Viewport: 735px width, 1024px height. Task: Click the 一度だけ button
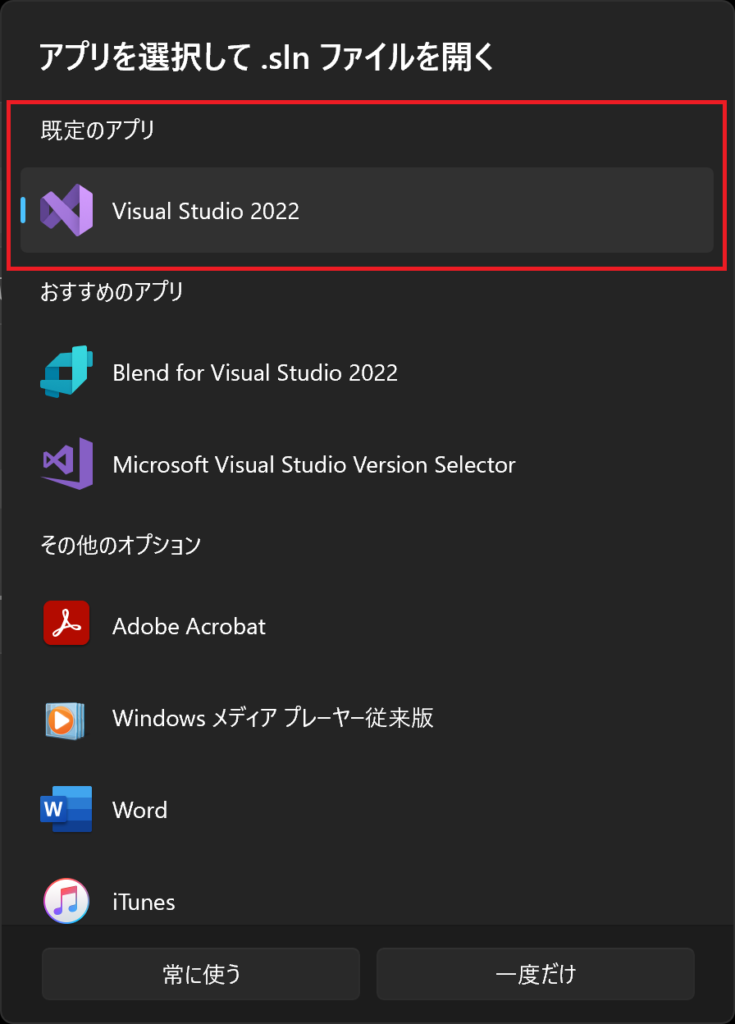[535, 974]
